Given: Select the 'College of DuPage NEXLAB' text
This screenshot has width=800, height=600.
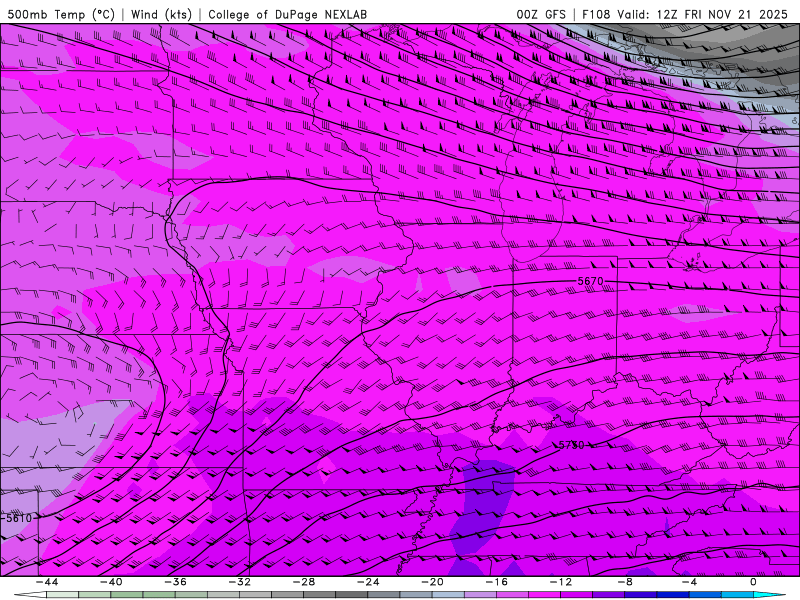Looking at the screenshot, I should coord(287,14).
